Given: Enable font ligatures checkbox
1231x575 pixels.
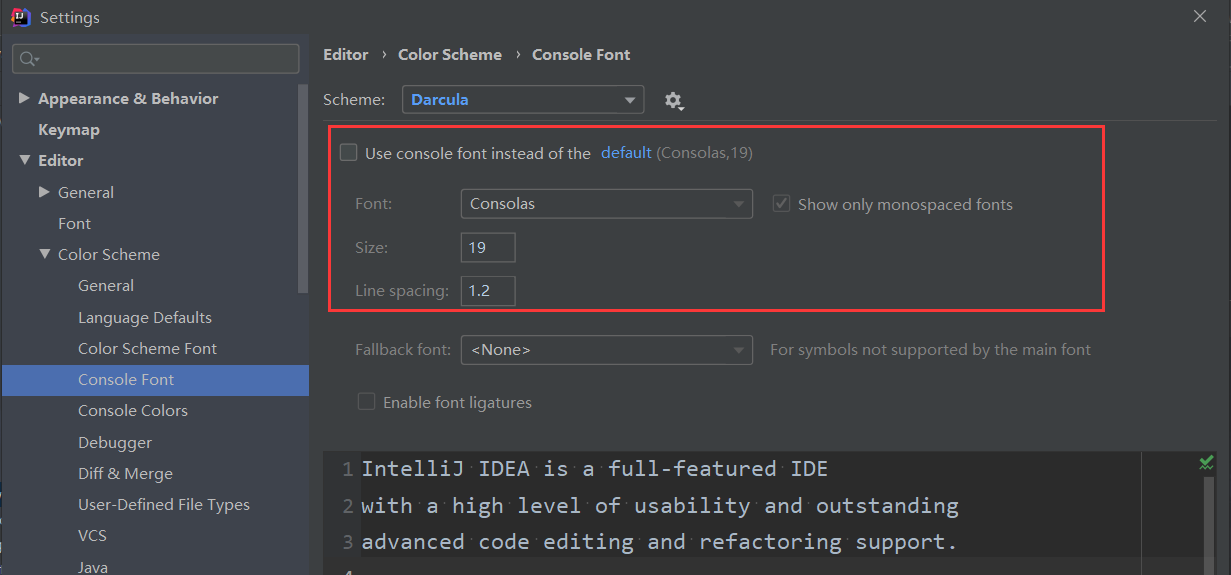Looking at the screenshot, I should coord(367,402).
